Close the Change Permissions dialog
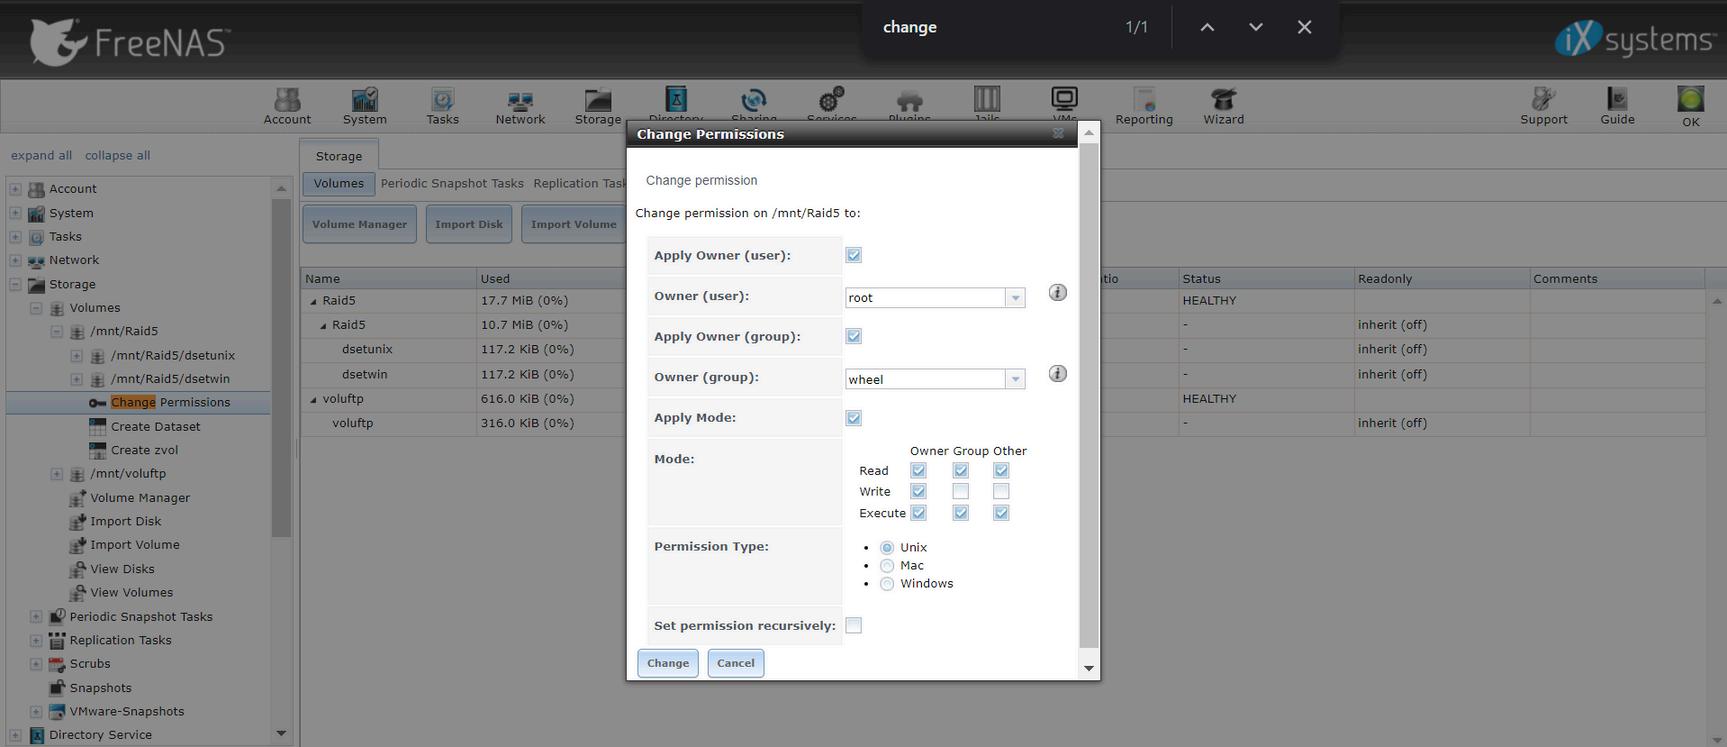The height and width of the screenshot is (747, 1727). coord(1058,133)
